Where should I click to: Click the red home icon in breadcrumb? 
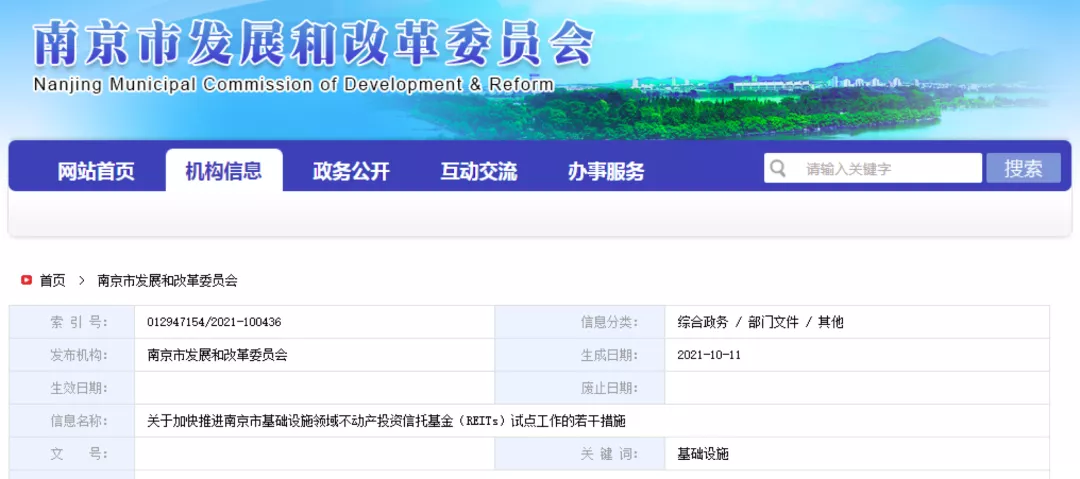[x=27, y=281]
